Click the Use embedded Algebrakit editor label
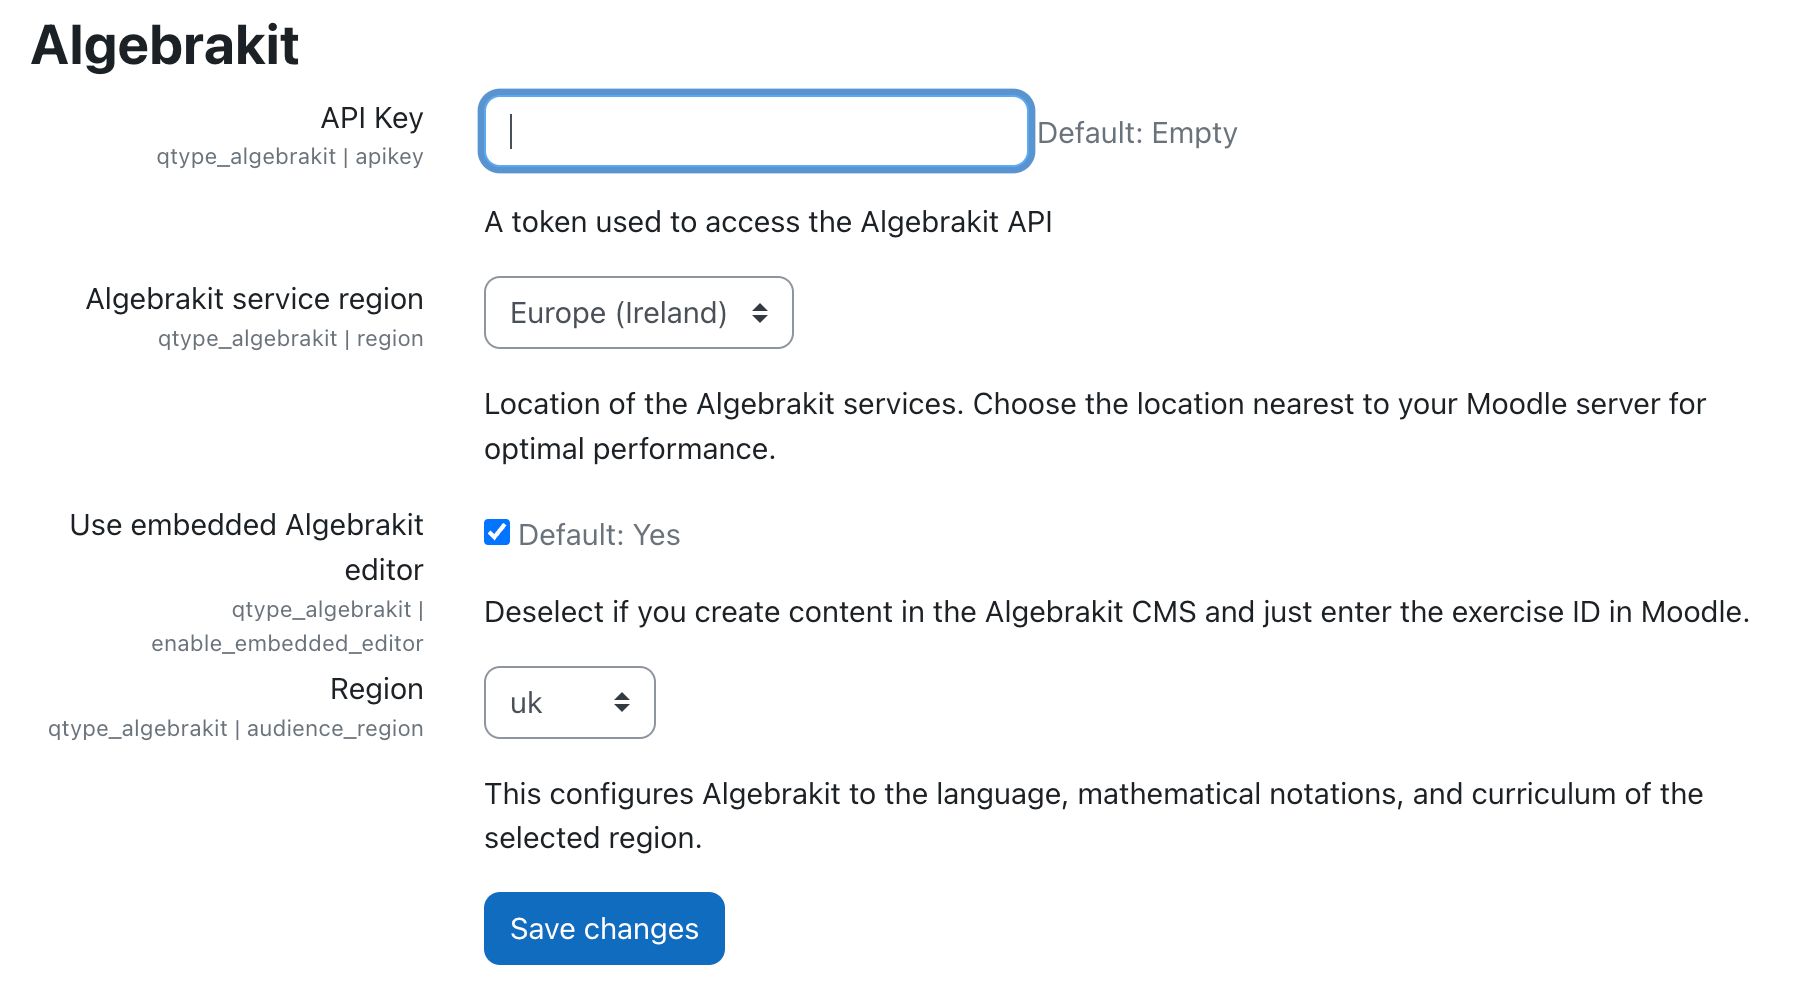Screen dimensions: 1808x992 point(246,546)
